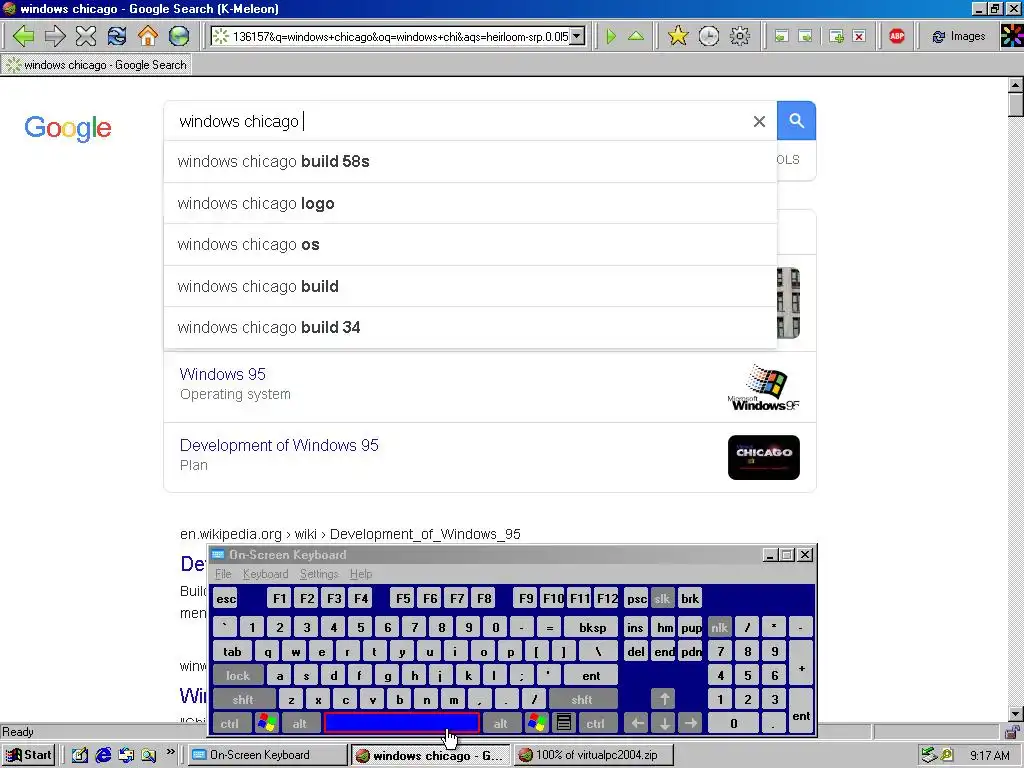The width and height of the screenshot is (1024, 768).
Task: Launch Internet Explorer from the Quick Launch bar
Action: 103,756
